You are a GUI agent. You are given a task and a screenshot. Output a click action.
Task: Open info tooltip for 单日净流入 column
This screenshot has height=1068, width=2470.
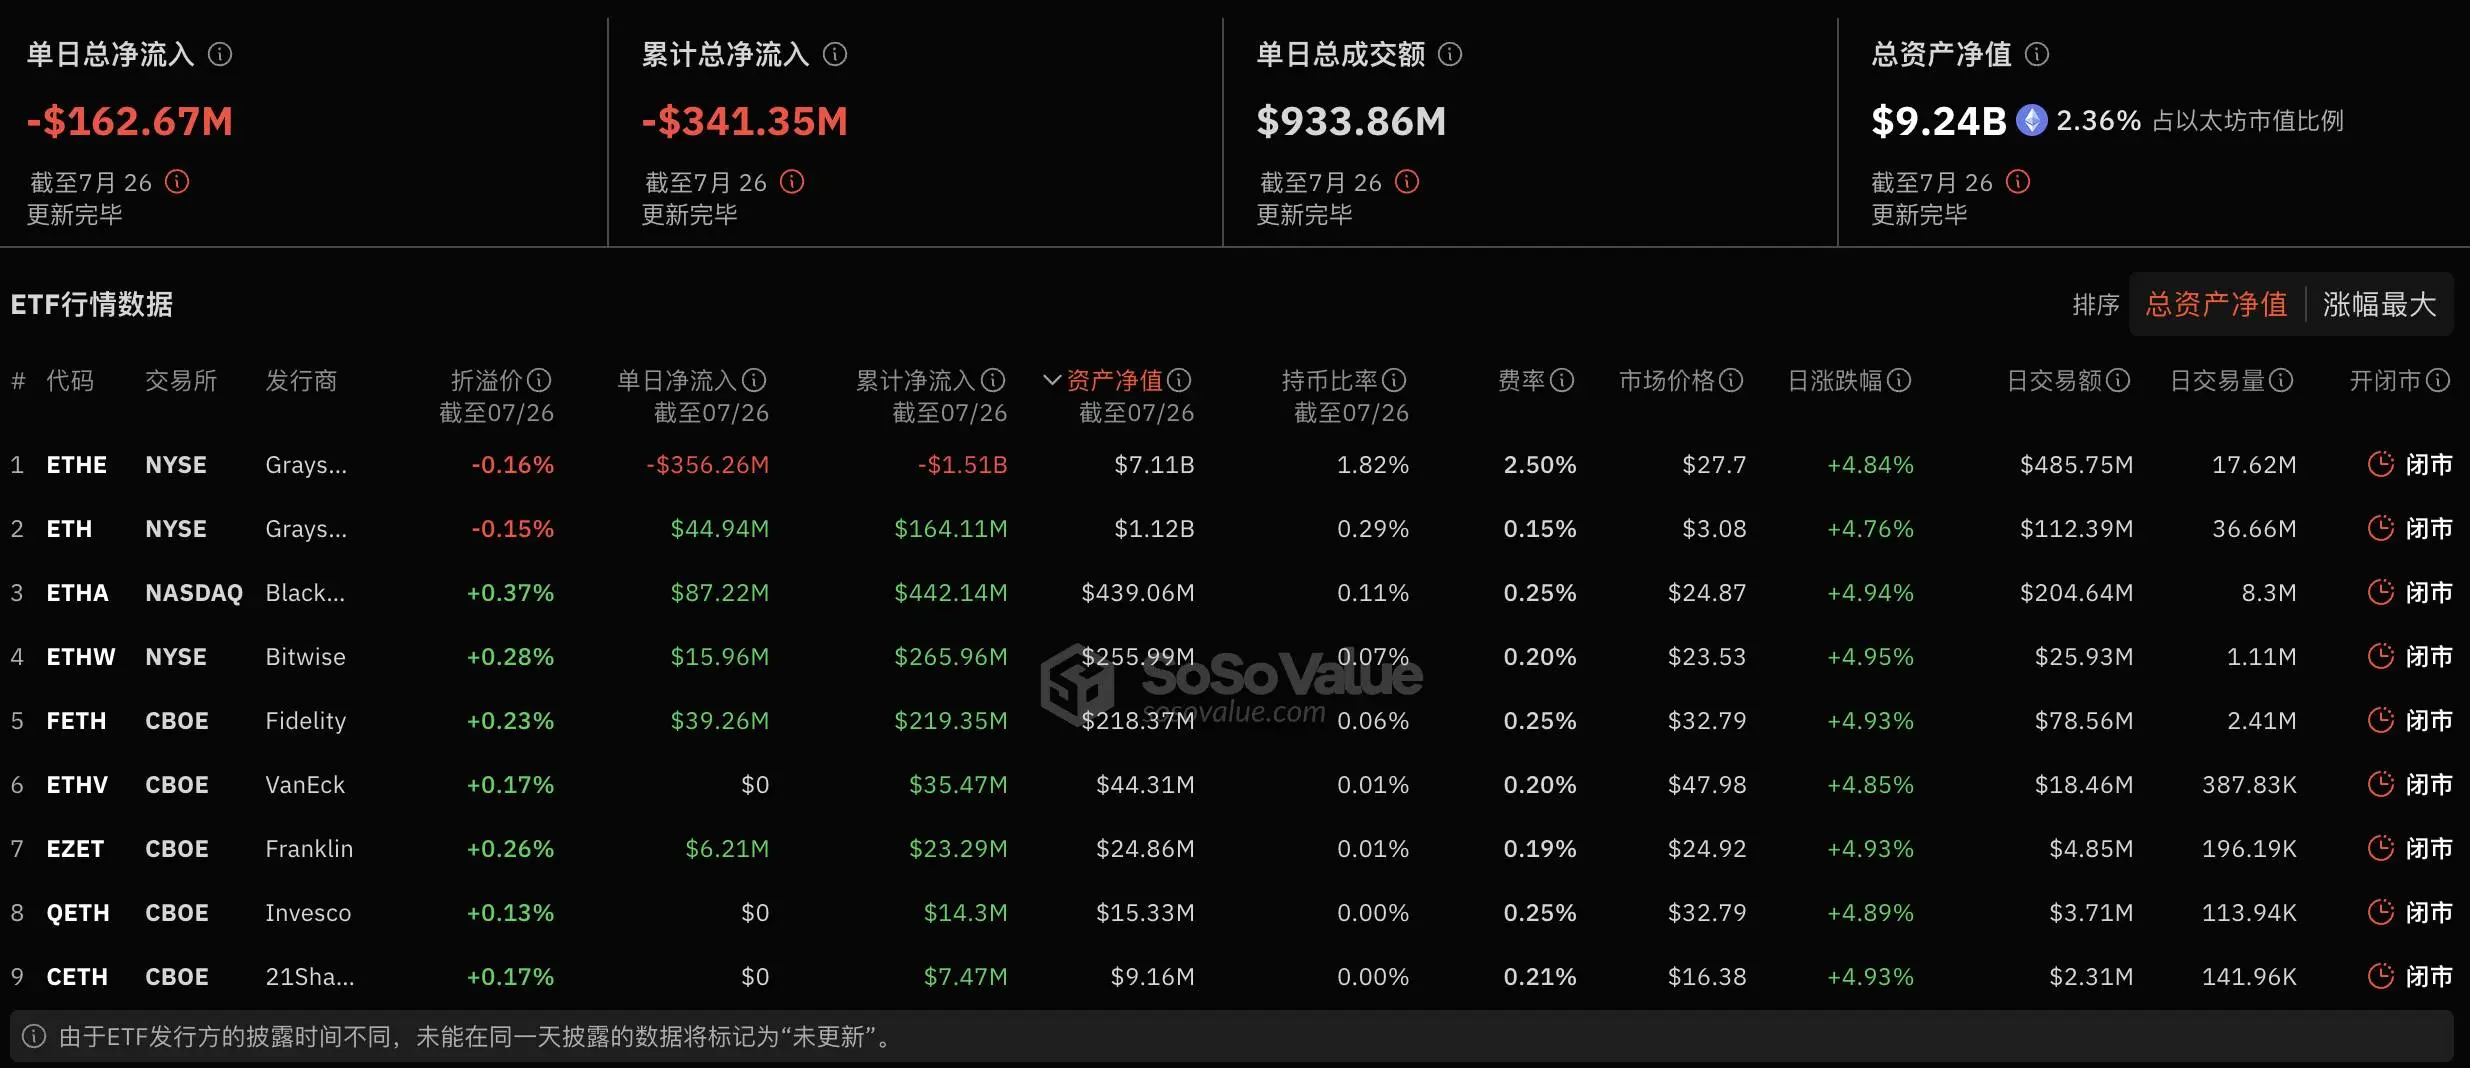pyautogui.click(x=754, y=380)
